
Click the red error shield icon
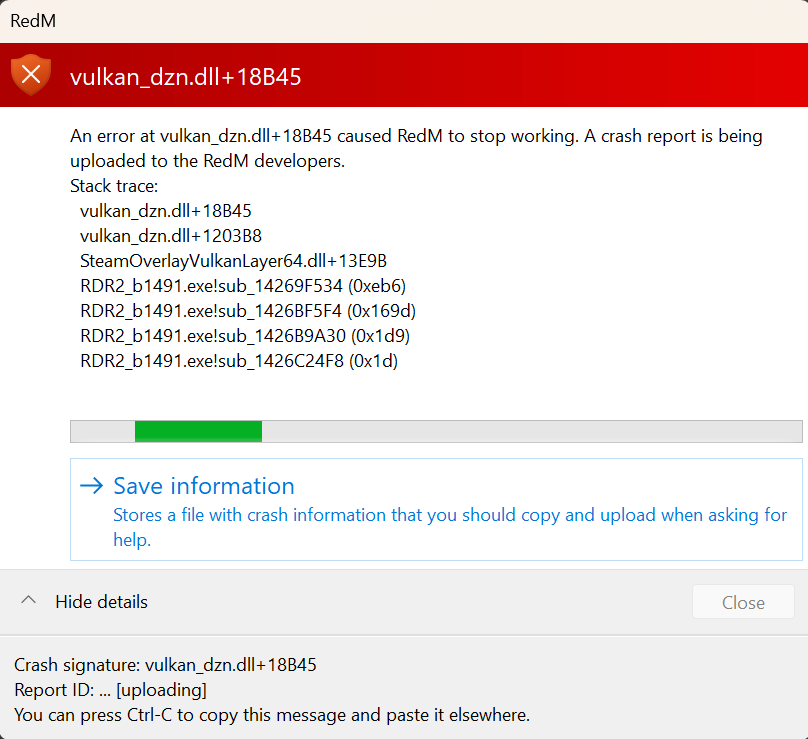[x=31, y=75]
